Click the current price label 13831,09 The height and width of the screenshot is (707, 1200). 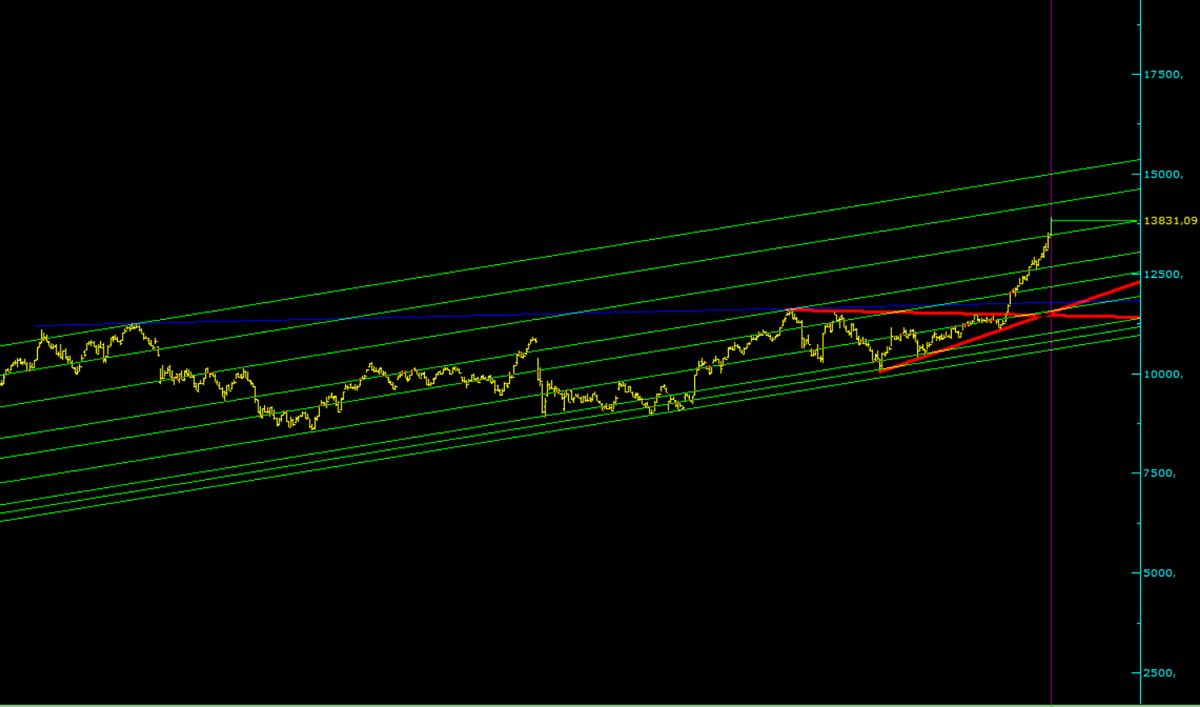coord(1172,220)
